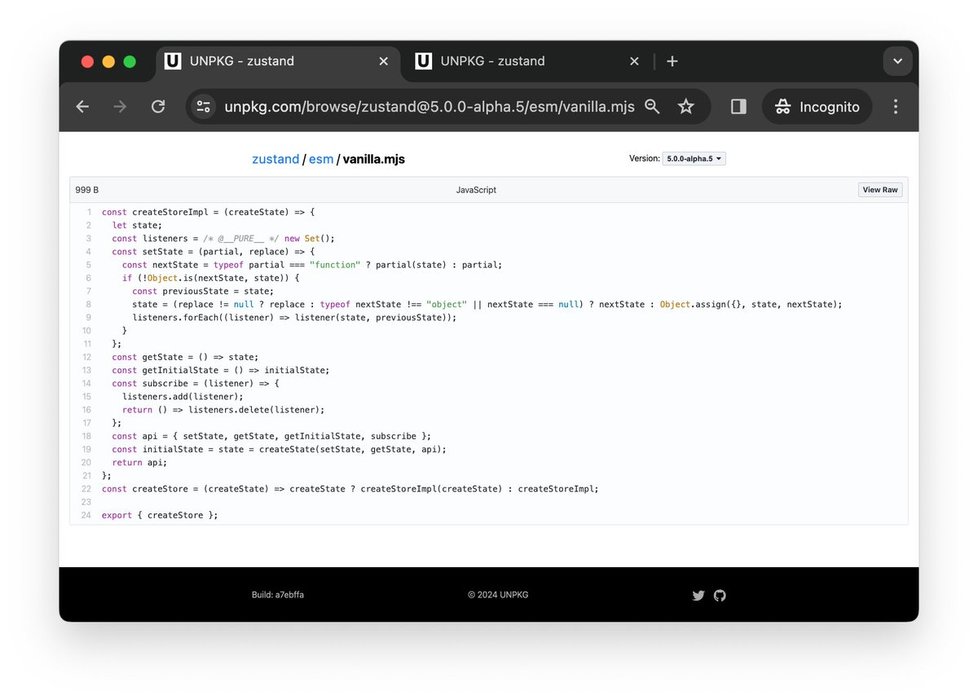Image resolution: width=978 pixels, height=700 pixels.
Task: Expand the tab search chevron
Action: pos(898,61)
